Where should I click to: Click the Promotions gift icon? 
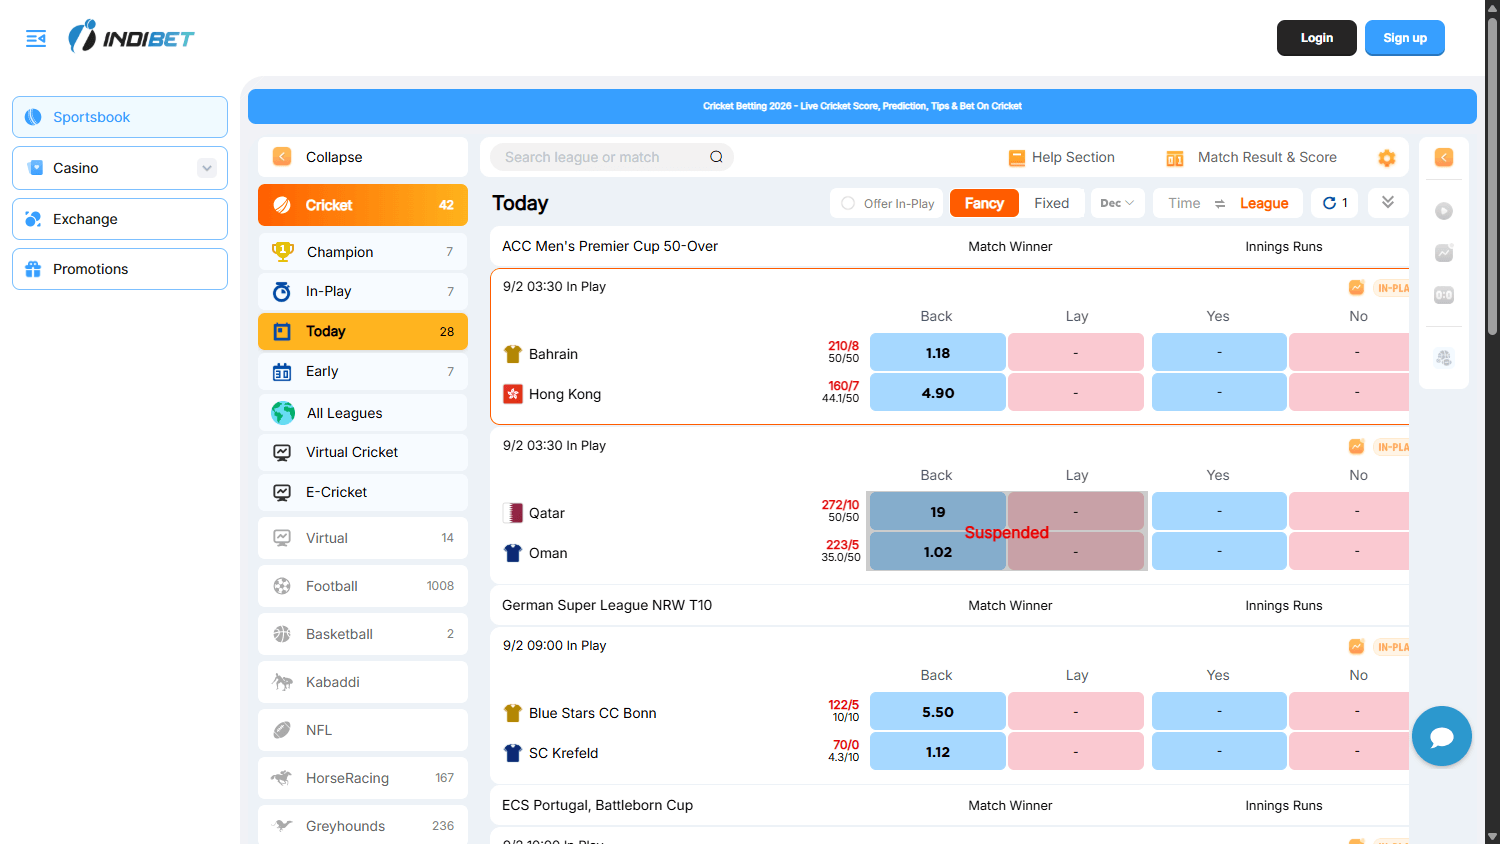[33, 269]
